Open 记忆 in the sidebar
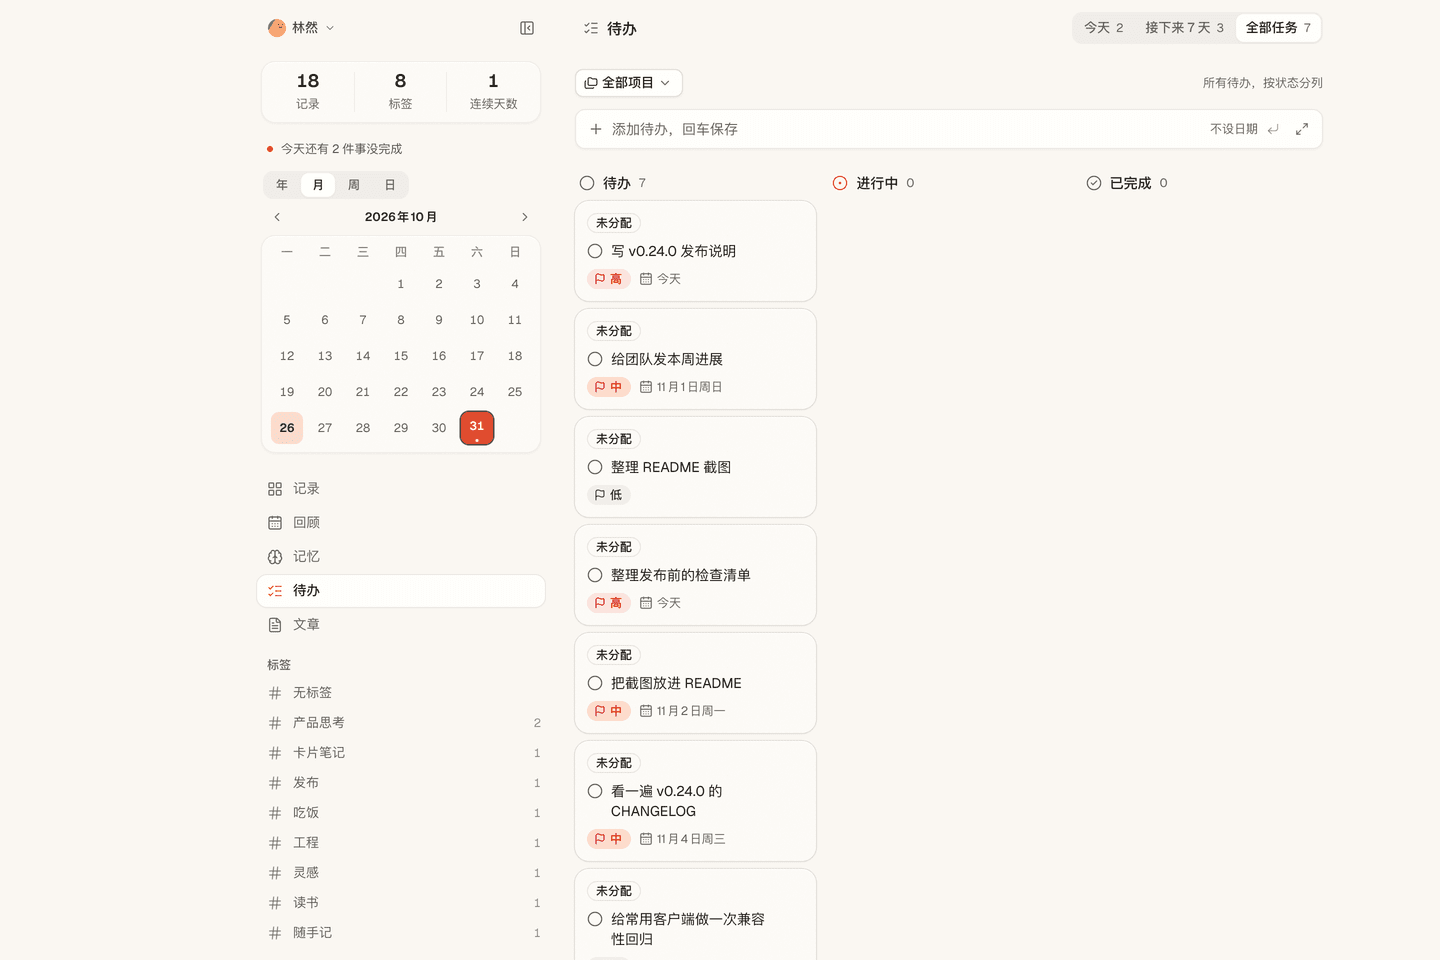 pos(401,557)
